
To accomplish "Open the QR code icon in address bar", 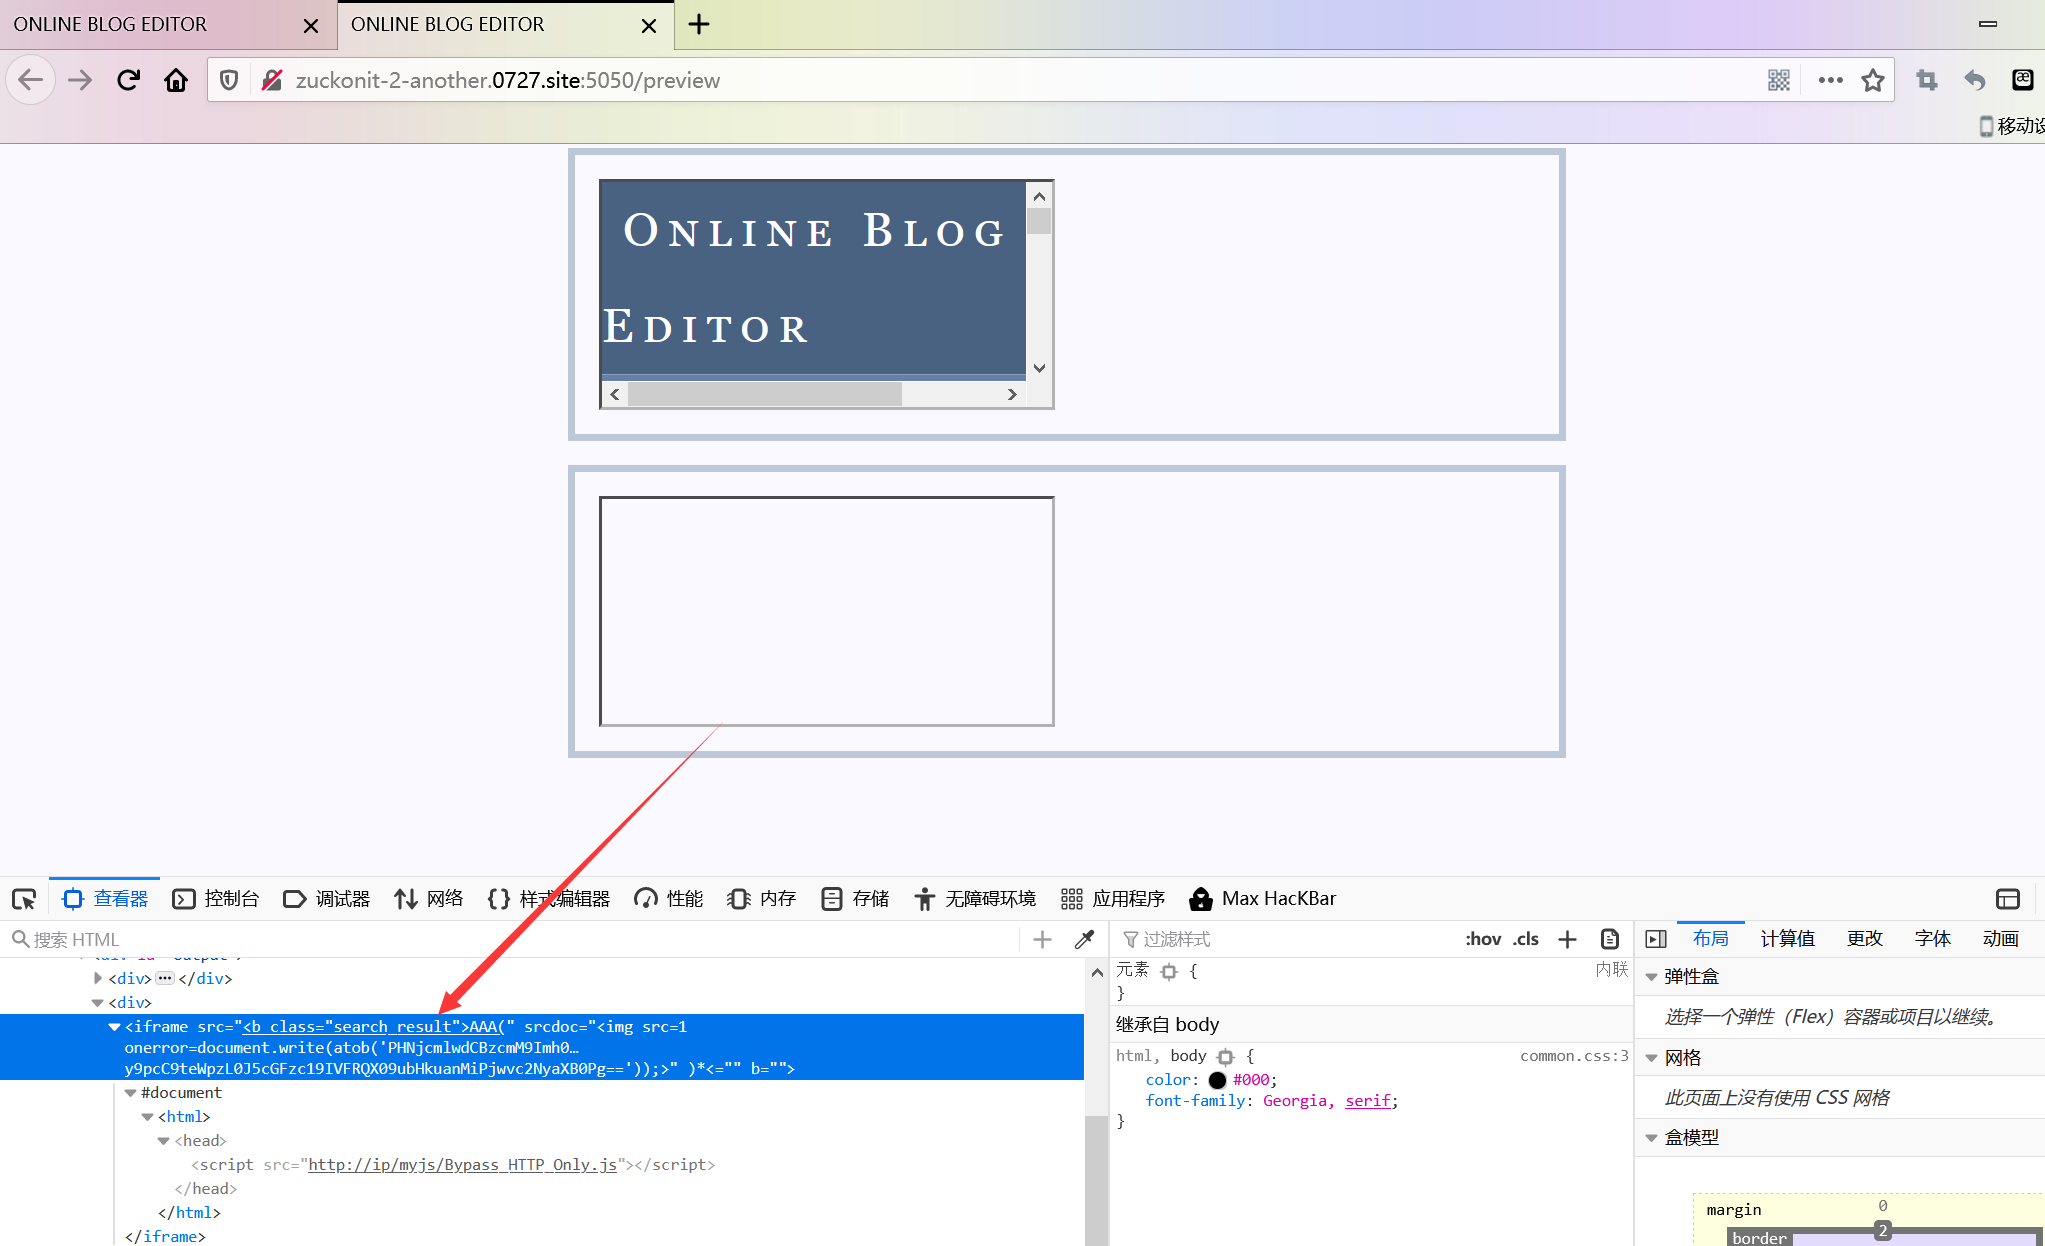I will pos(1778,80).
